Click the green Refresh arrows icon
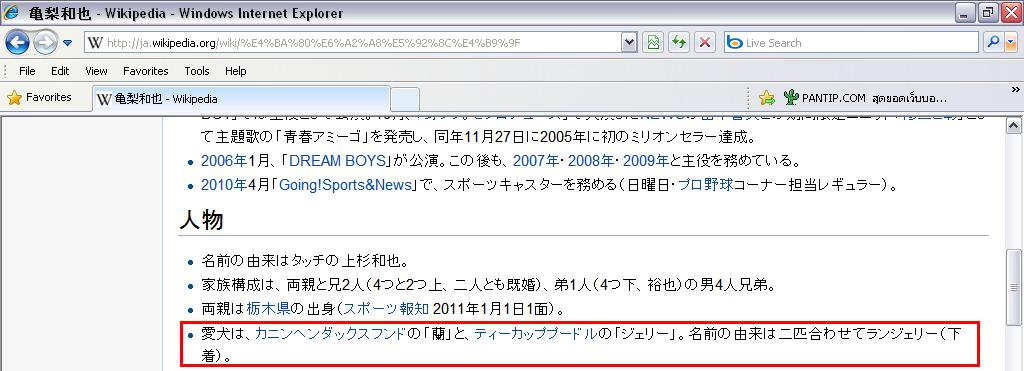 (679, 43)
